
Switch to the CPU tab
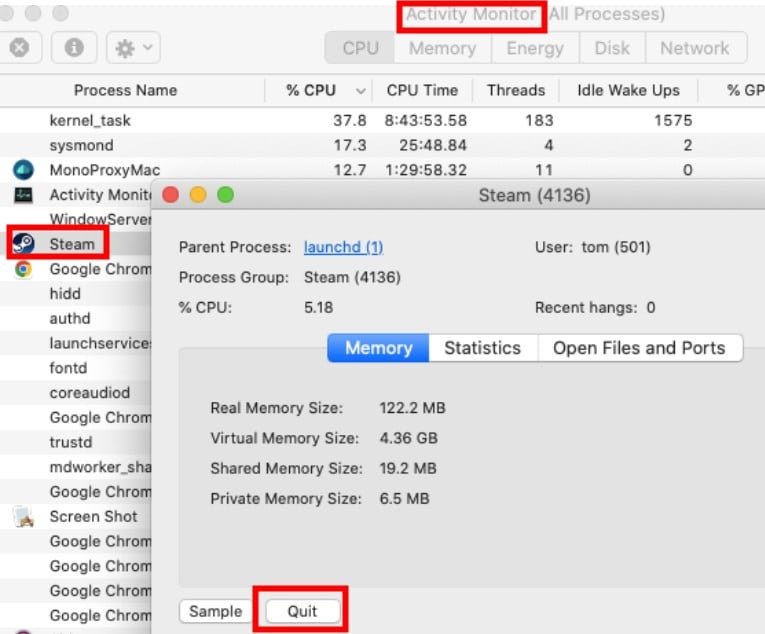click(x=360, y=48)
